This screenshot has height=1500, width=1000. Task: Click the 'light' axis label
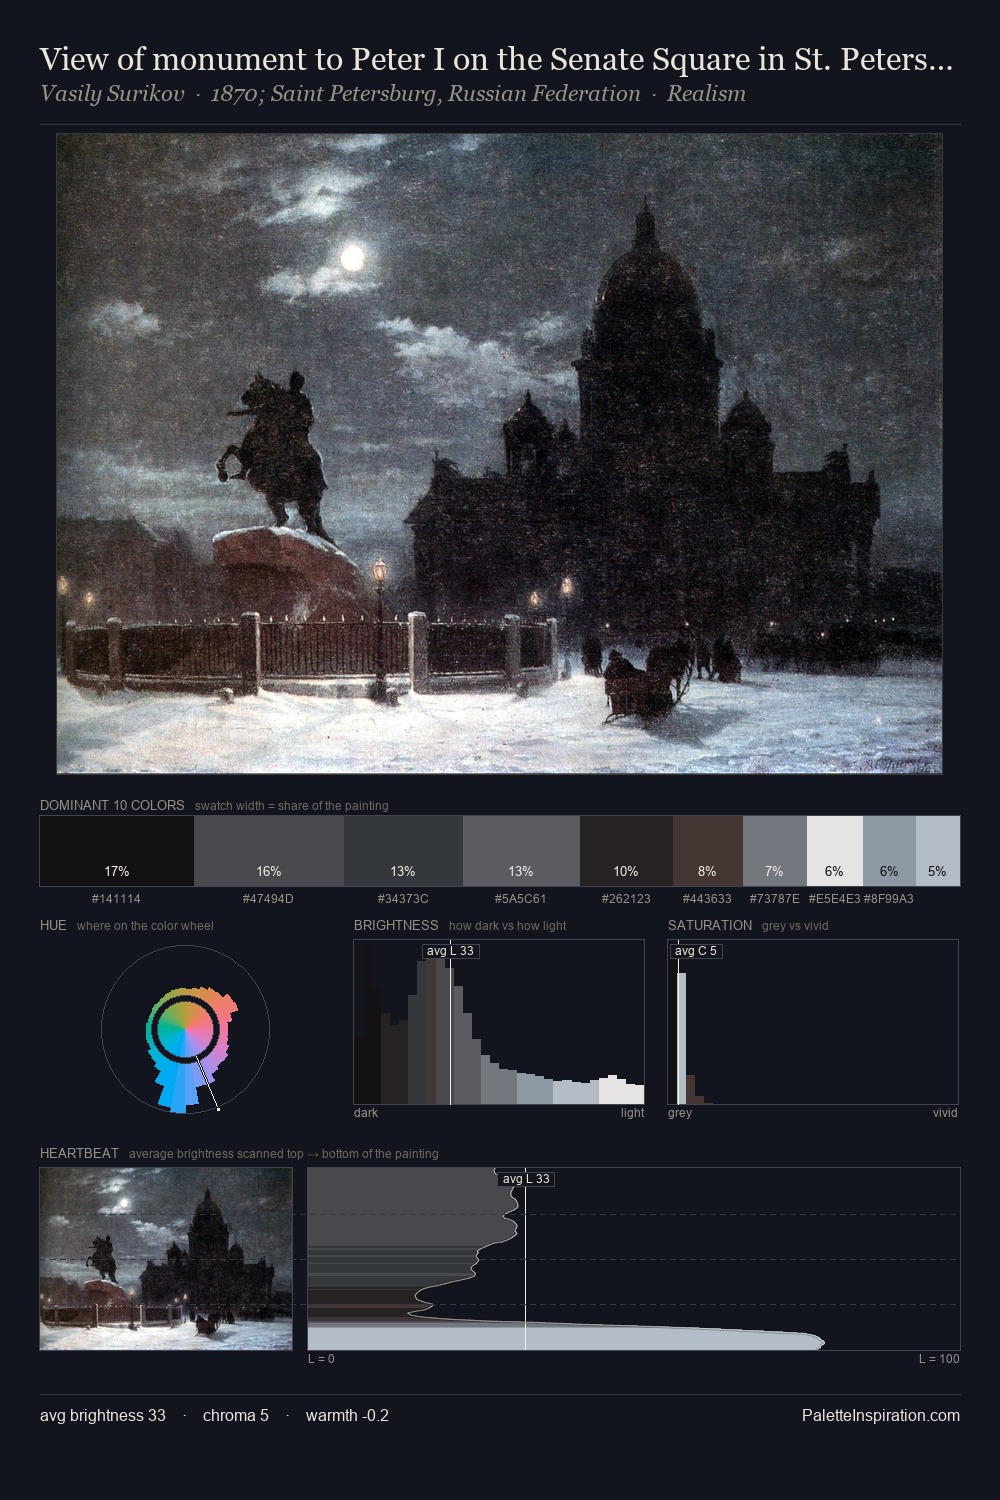point(632,1113)
